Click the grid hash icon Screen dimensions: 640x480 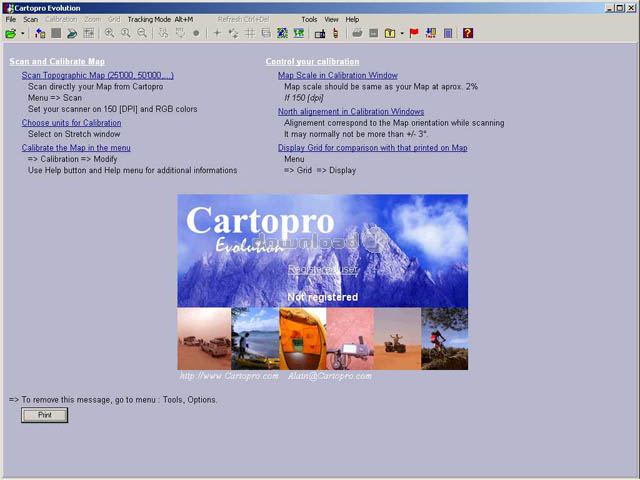[250, 33]
